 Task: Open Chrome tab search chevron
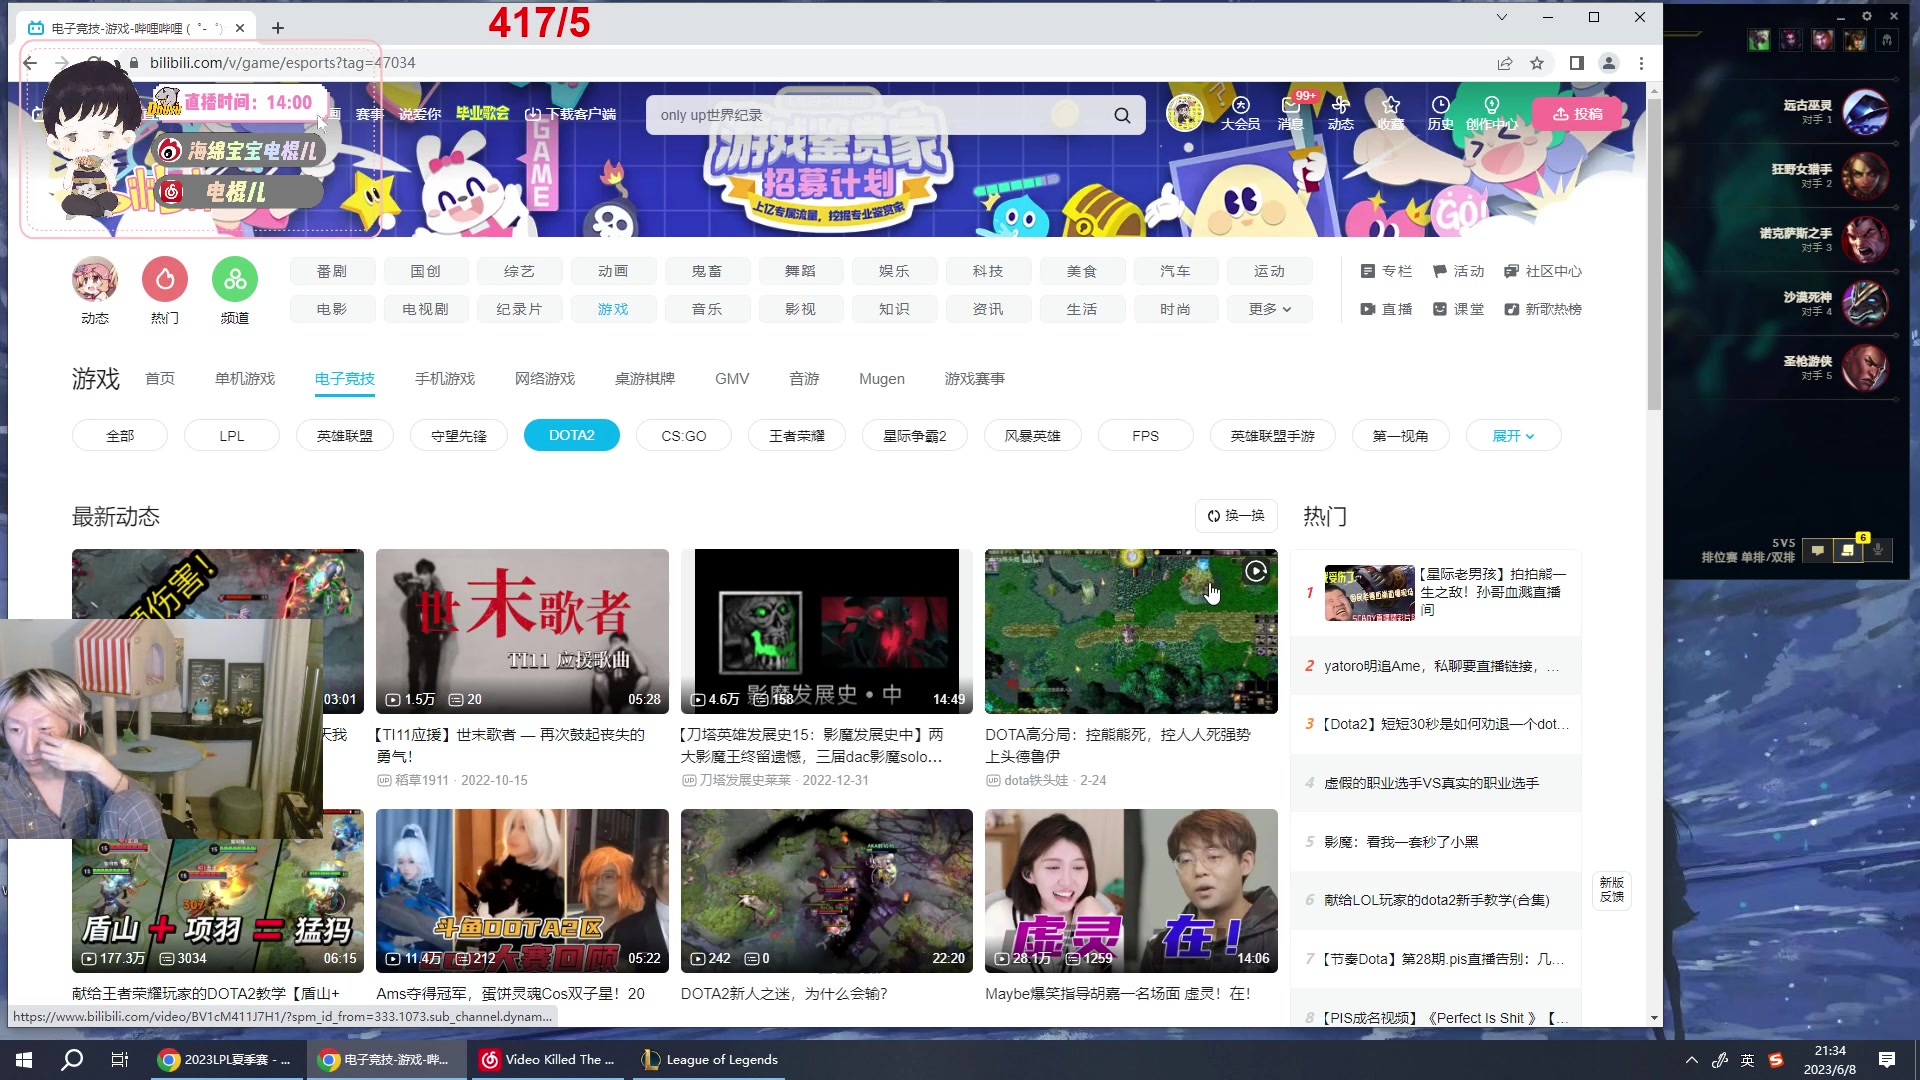point(1501,17)
